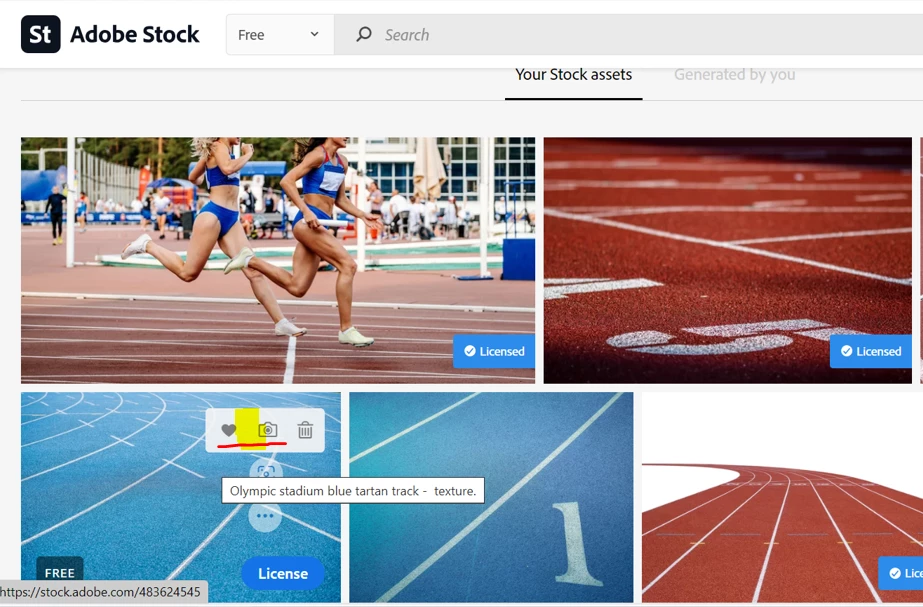Click the Adobe Stock St logo icon
923x607 pixels.
pyautogui.click(x=41, y=34)
